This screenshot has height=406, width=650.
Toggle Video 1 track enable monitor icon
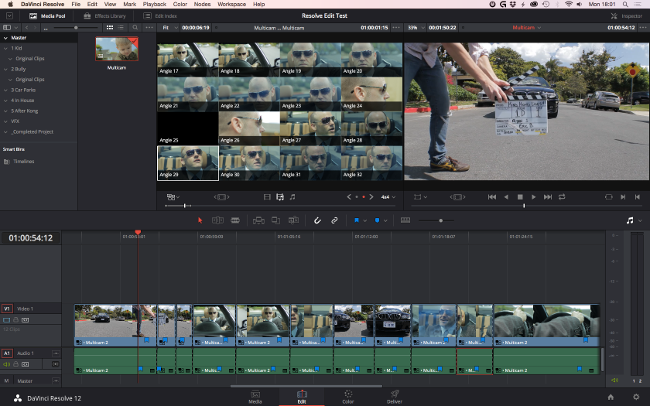tap(6, 320)
